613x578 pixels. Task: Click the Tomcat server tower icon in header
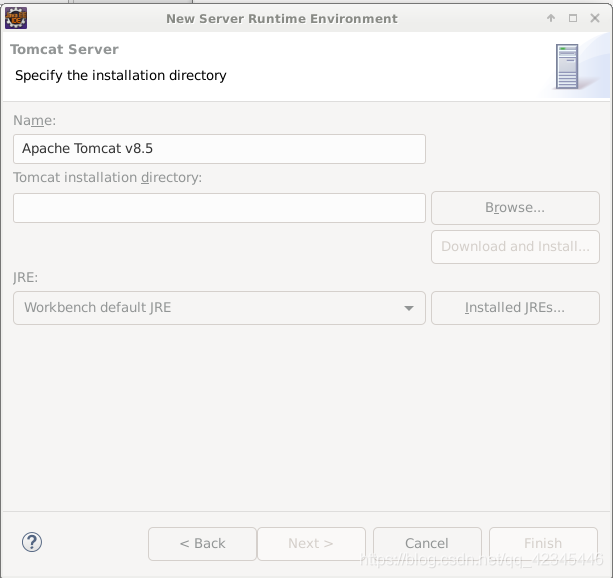click(567, 66)
